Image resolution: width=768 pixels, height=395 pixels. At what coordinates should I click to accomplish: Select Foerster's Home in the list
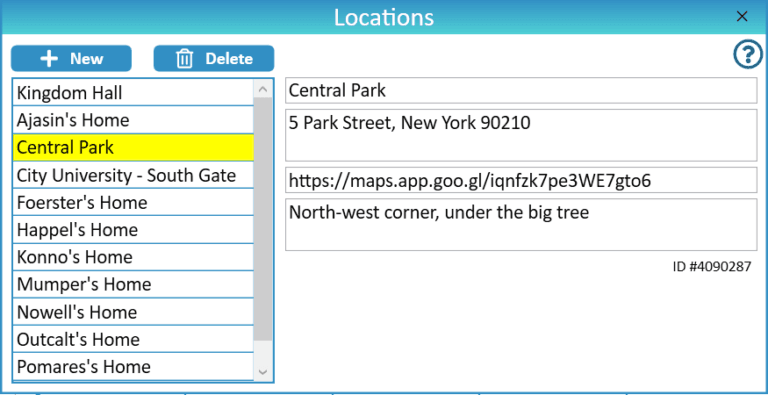(x=133, y=202)
